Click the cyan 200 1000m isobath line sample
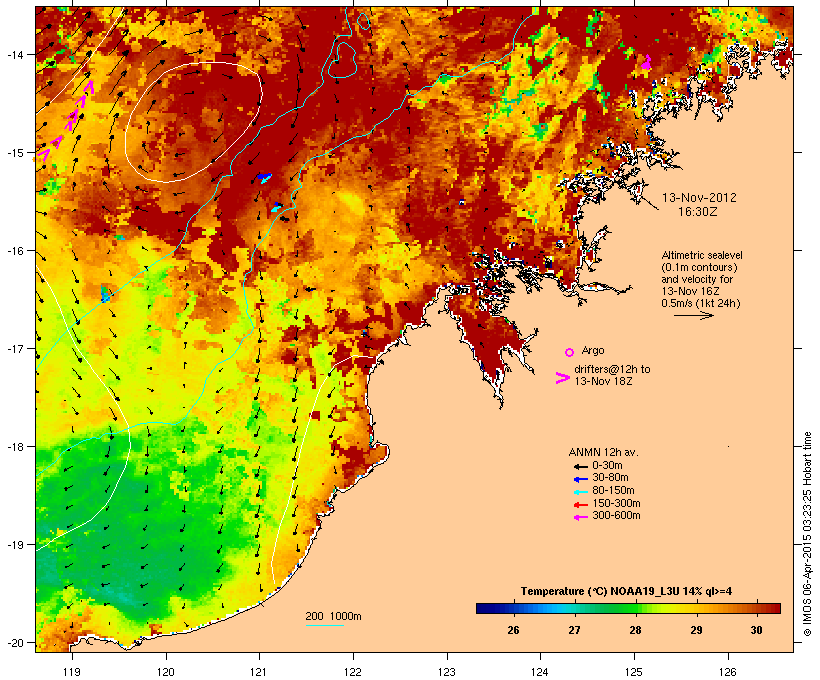This screenshot has height=680, width=820. [x=324, y=626]
